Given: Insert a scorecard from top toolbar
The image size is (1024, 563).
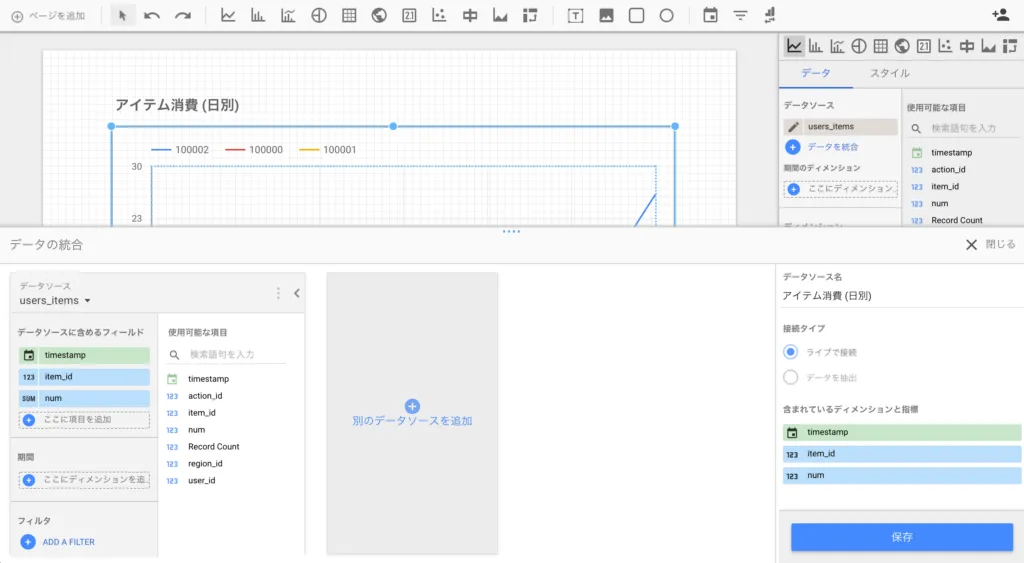Looking at the screenshot, I should (409, 16).
